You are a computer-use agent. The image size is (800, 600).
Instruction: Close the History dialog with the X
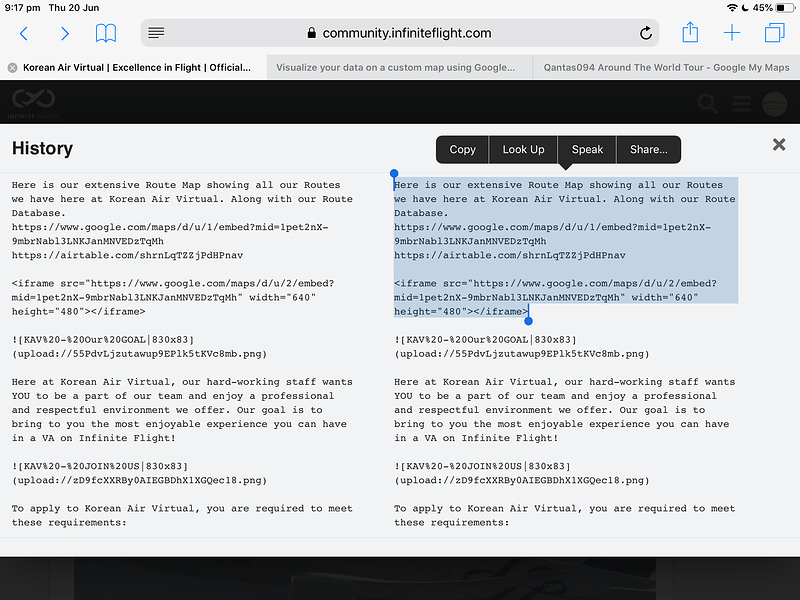tap(779, 144)
